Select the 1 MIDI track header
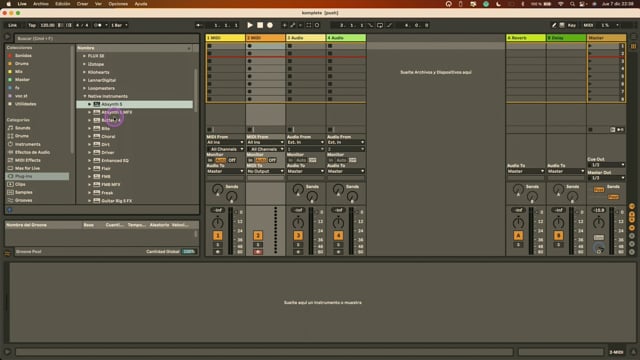This screenshot has height=360, width=640. point(225,38)
